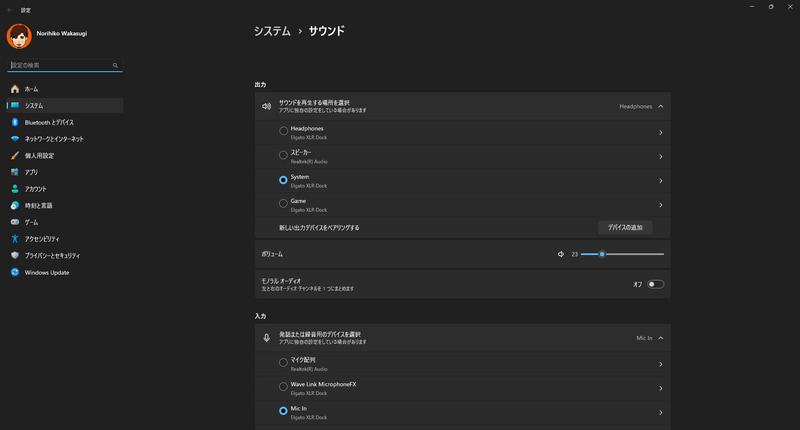Open アカウント settings page

[65, 189]
